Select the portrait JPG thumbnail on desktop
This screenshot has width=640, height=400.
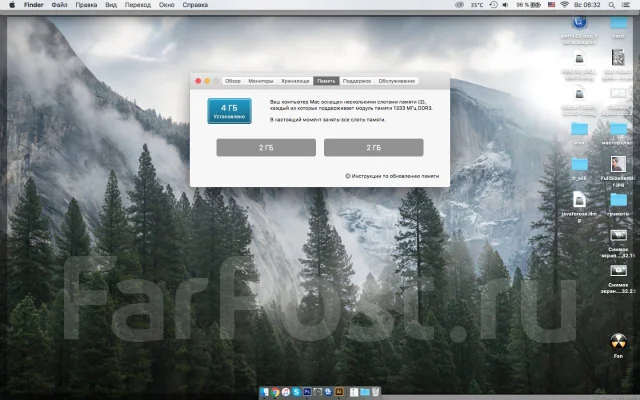point(618,164)
